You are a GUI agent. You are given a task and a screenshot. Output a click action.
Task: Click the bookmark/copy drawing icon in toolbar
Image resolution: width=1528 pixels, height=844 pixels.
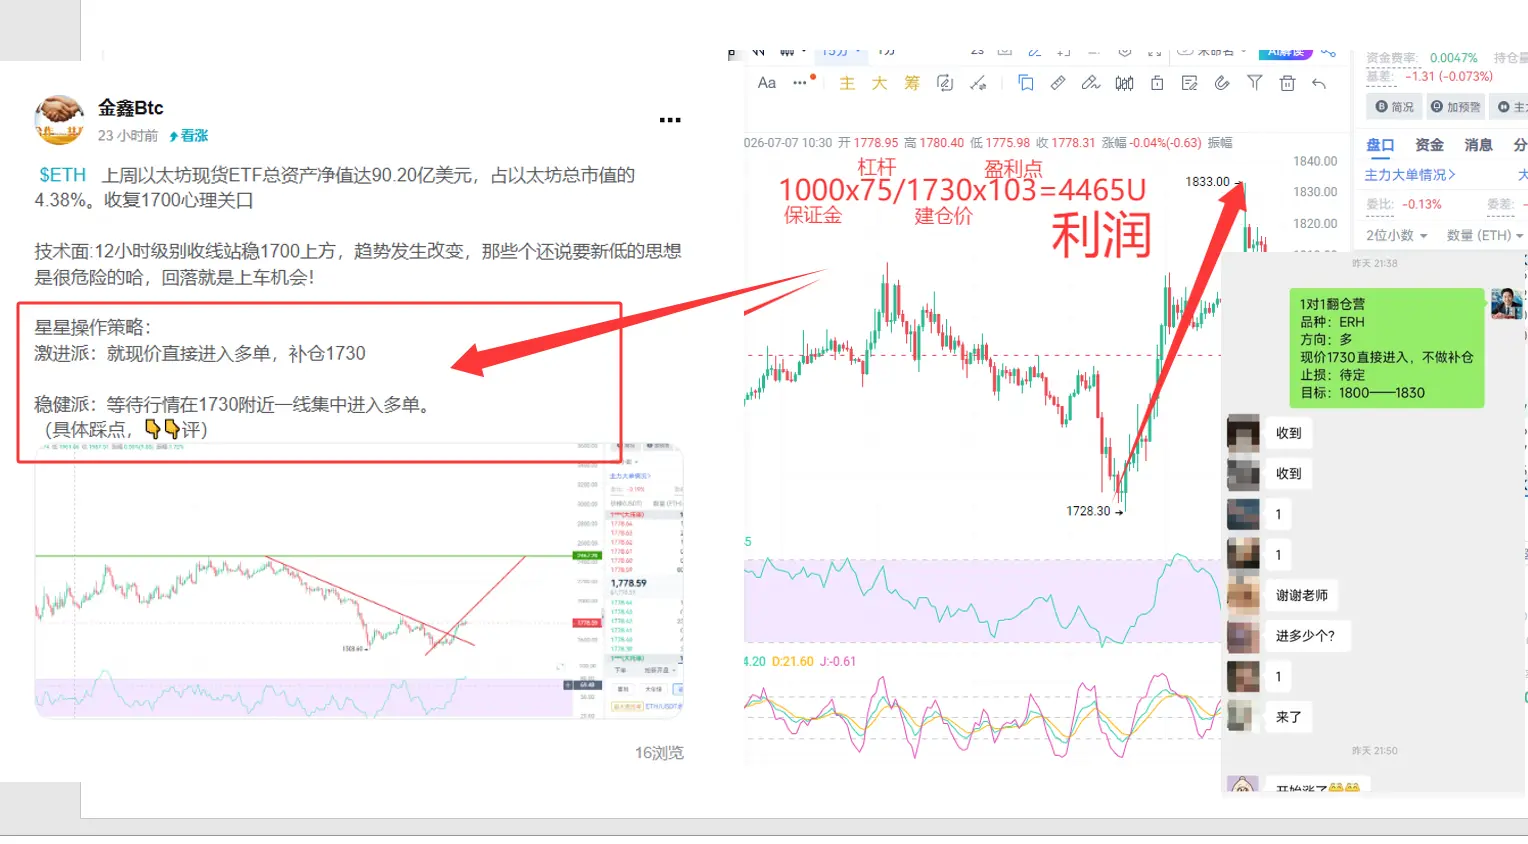click(1025, 83)
